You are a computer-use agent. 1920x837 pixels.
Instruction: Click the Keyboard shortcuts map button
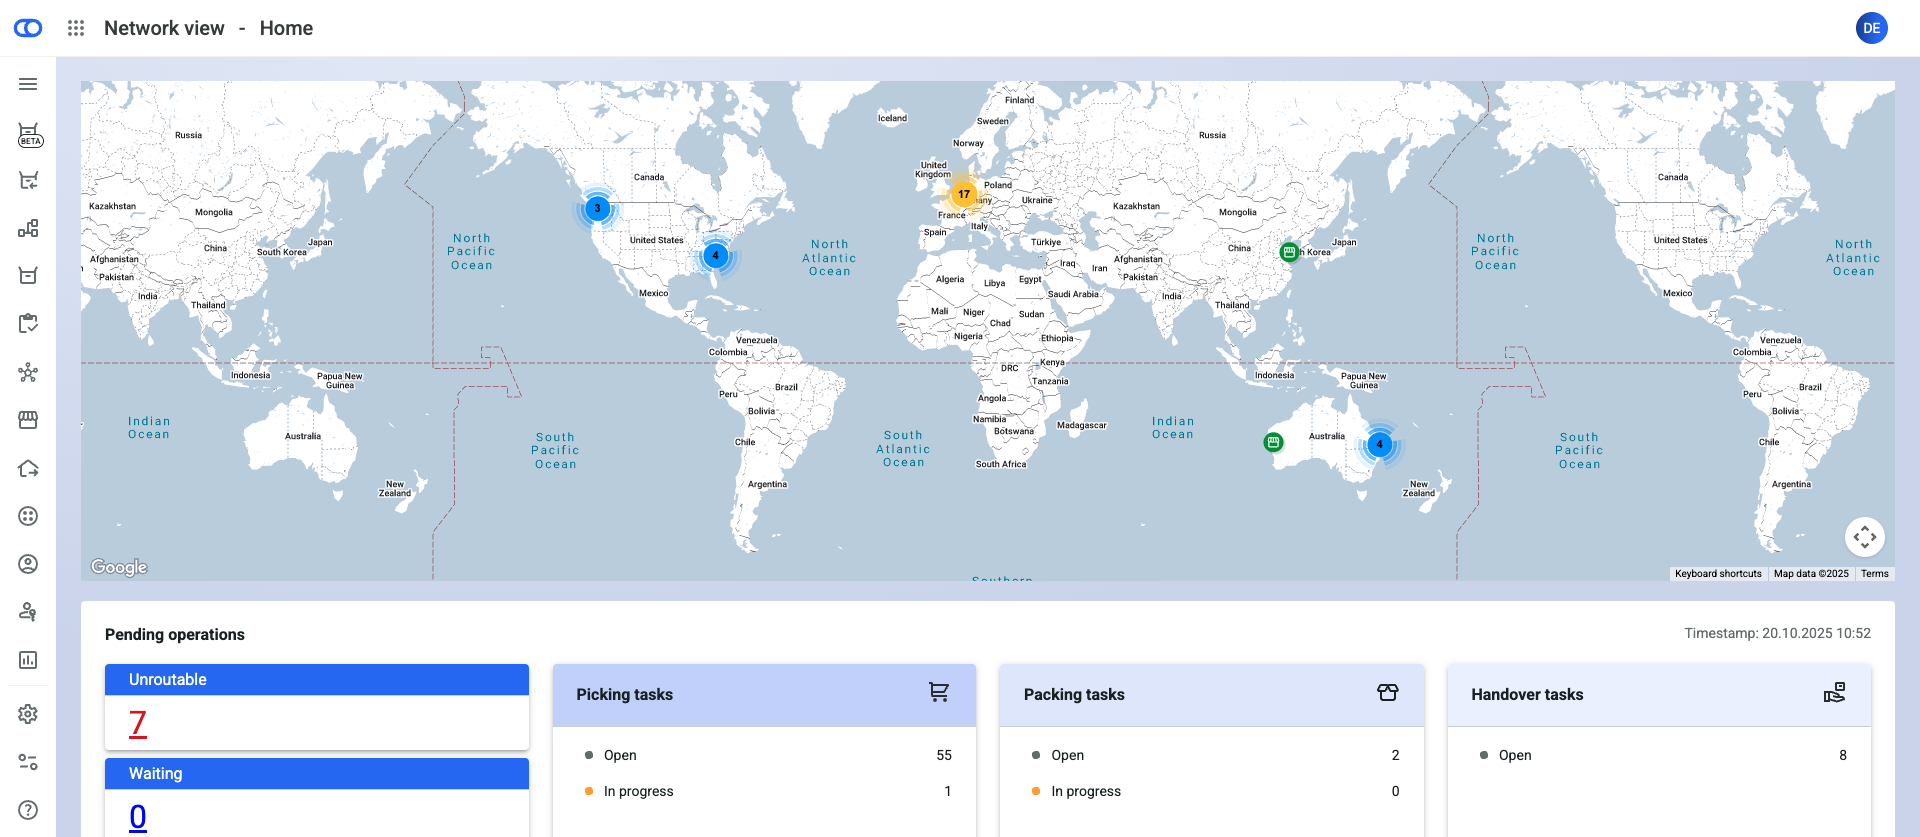[1718, 573]
